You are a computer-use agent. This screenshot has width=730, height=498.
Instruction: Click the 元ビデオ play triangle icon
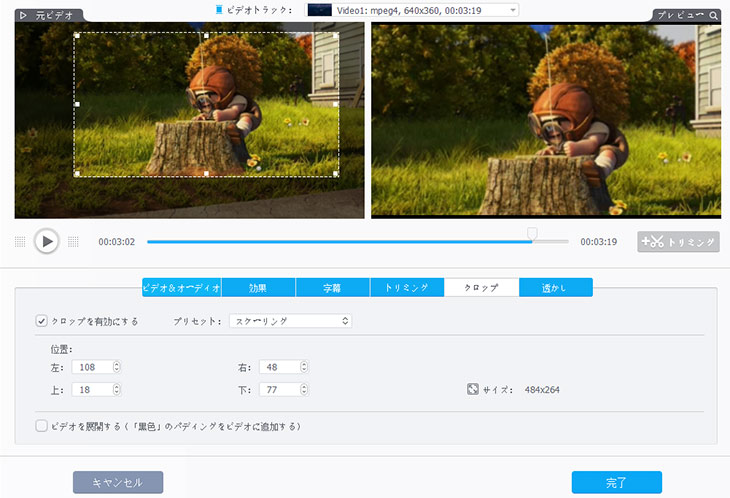(23, 15)
